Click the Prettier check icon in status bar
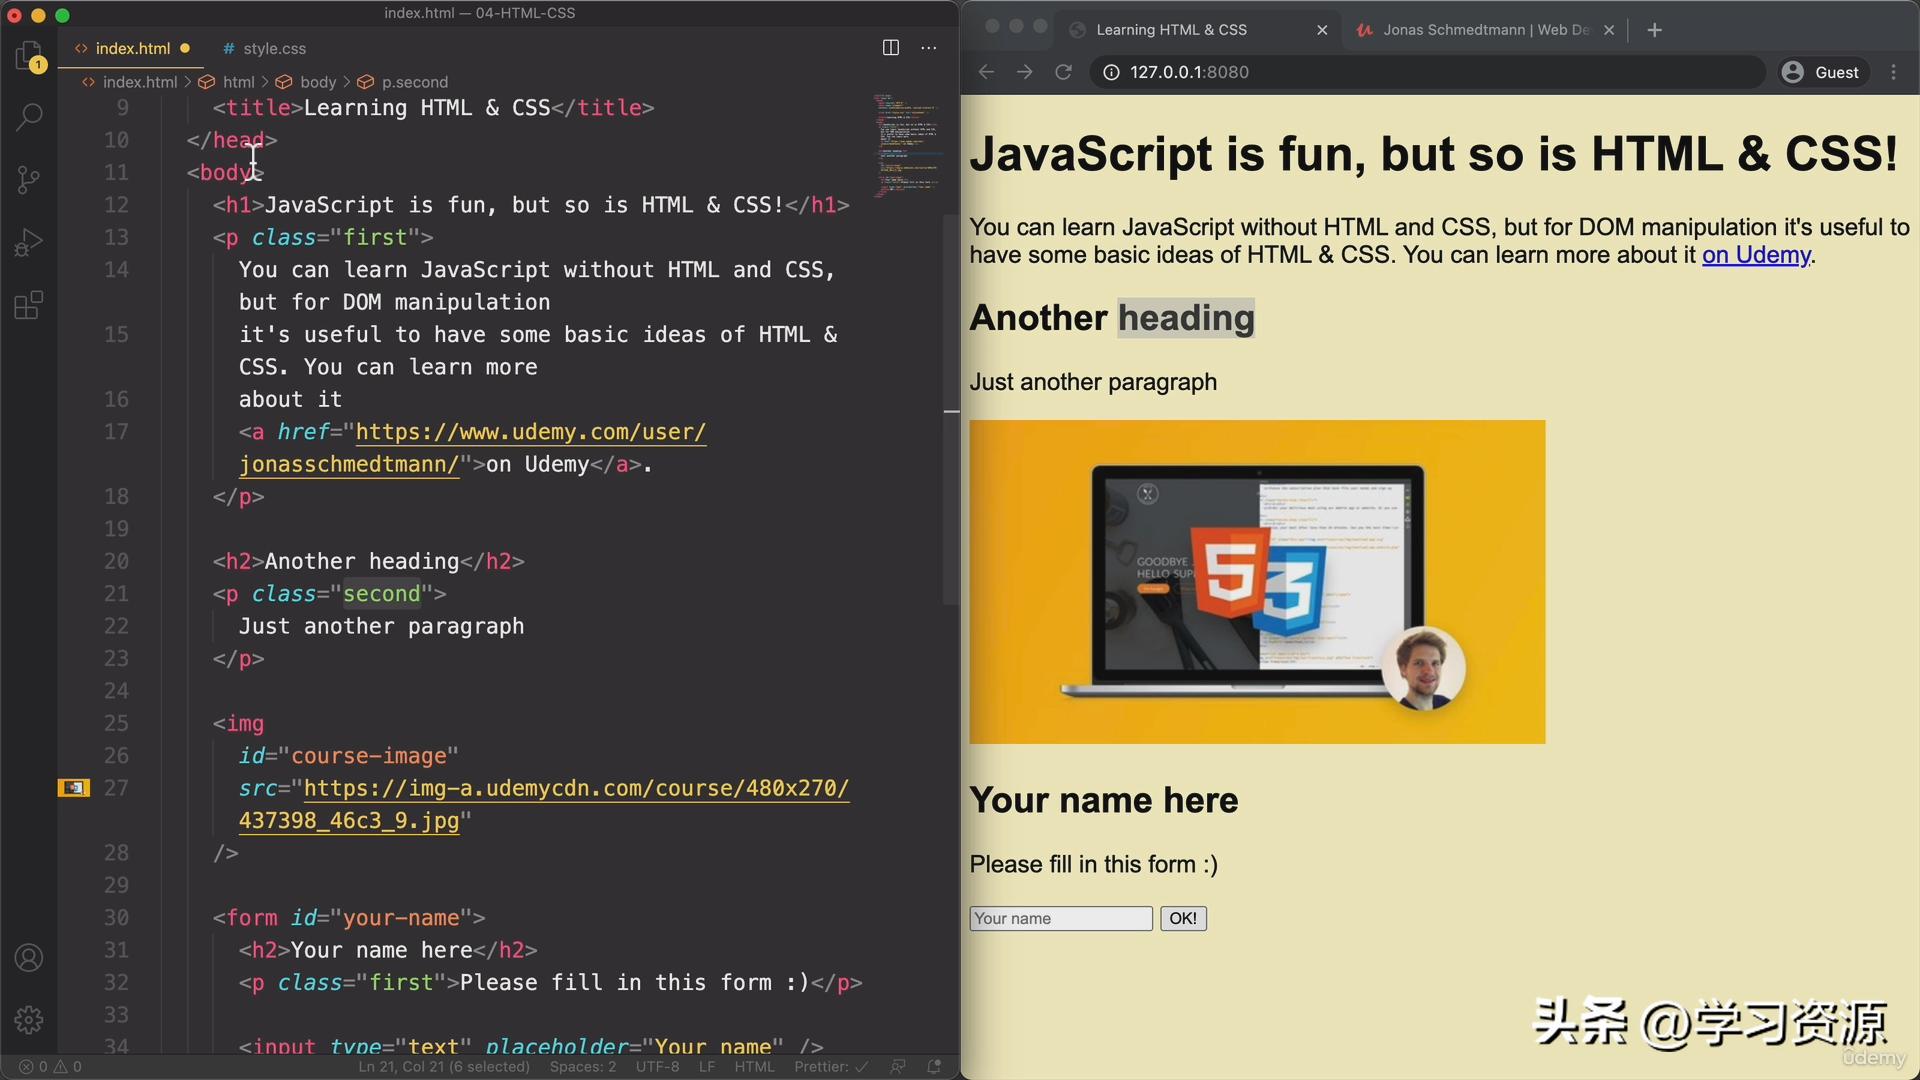 click(862, 1067)
